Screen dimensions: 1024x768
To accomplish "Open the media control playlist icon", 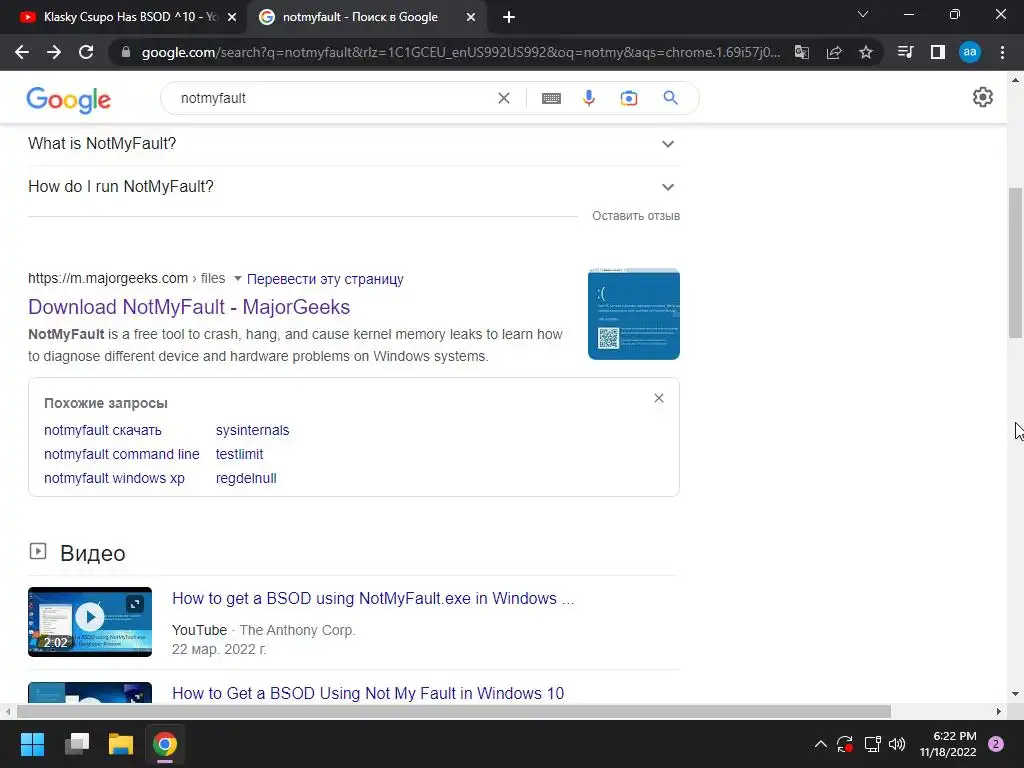I will coord(905,52).
